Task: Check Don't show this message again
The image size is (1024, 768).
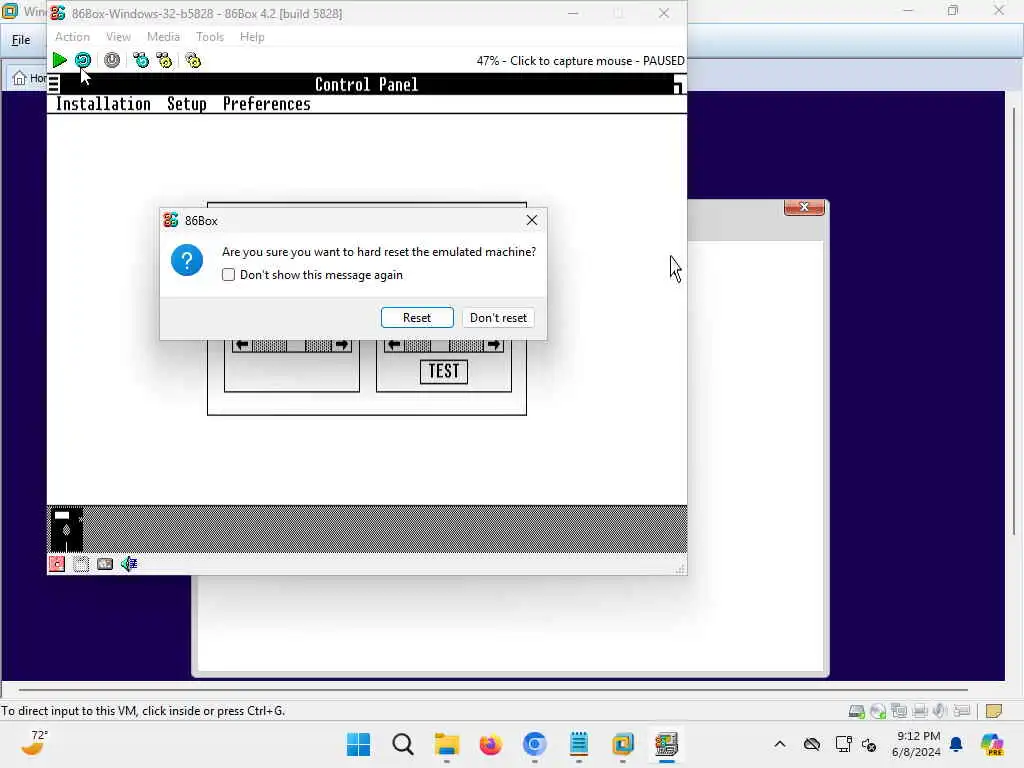Action: (228, 275)
